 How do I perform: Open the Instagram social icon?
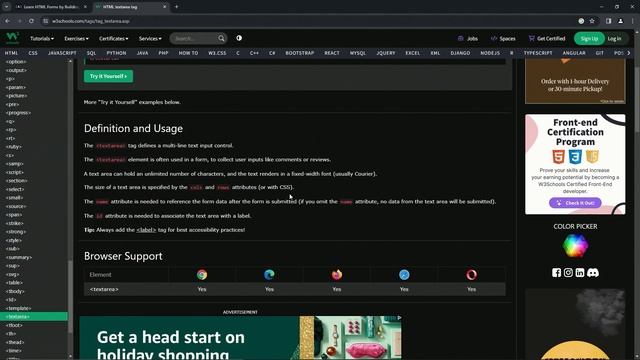tap(568, 273)
